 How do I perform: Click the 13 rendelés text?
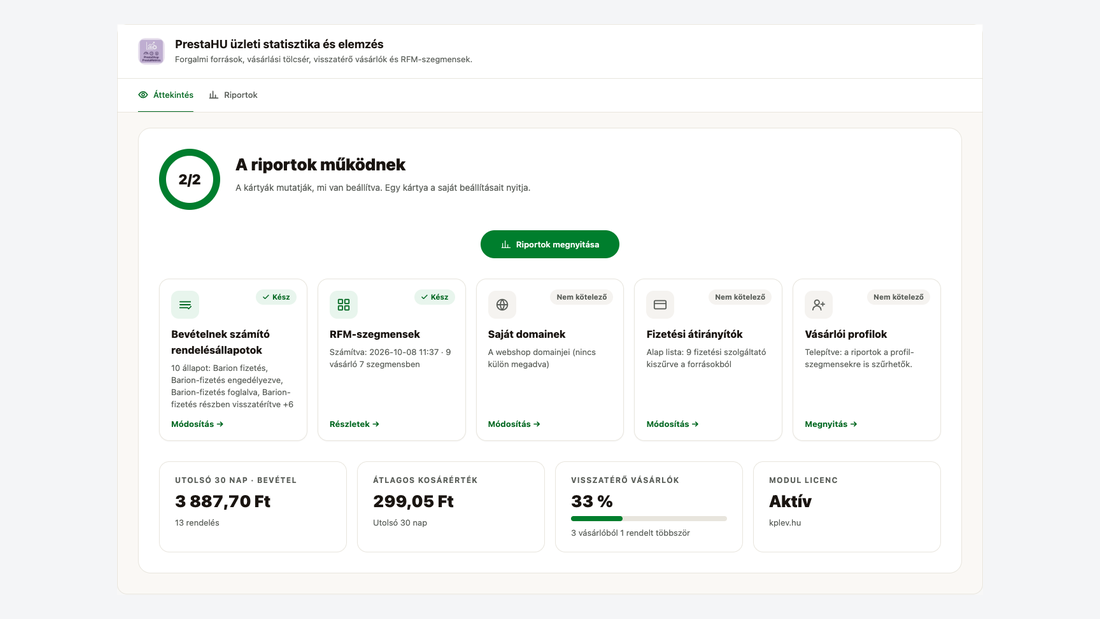coord(197,523)
